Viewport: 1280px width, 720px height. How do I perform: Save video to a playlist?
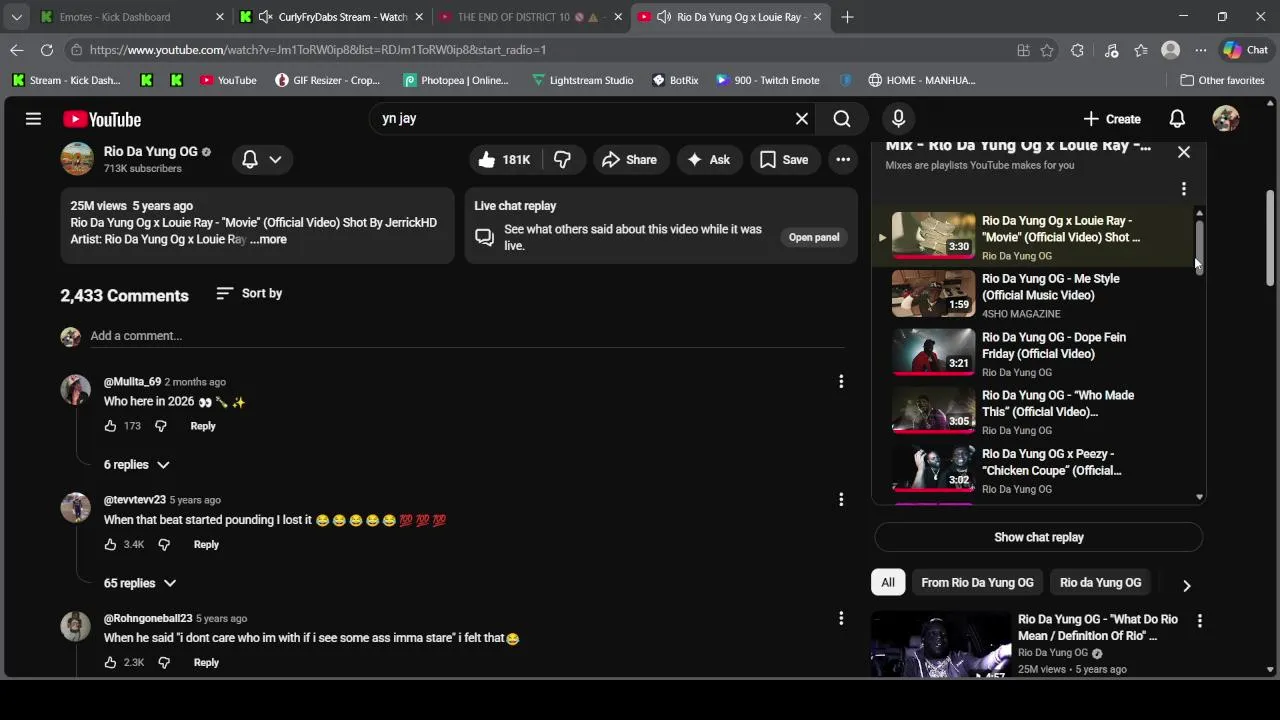pyautogui.click(x=784, y=160)
